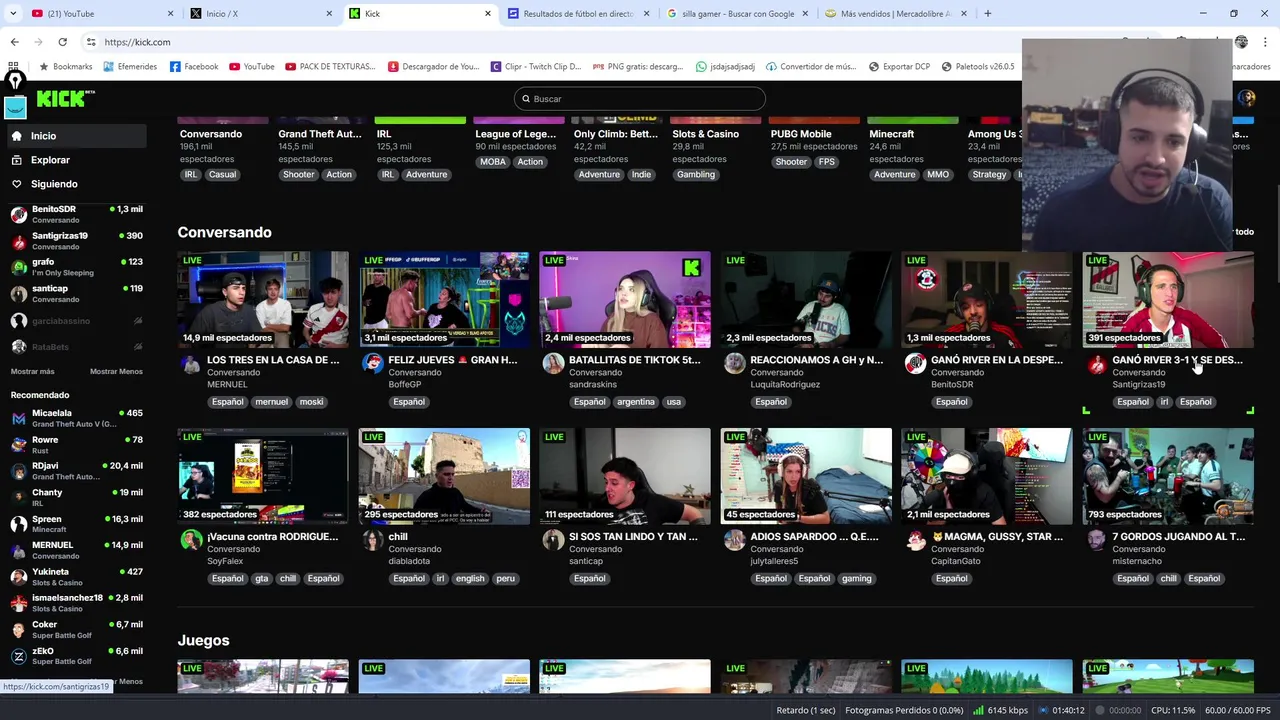Open the browser tab search dropdown
The width and height of the screenshot is (1280, 720).
[x=12, y=14]
